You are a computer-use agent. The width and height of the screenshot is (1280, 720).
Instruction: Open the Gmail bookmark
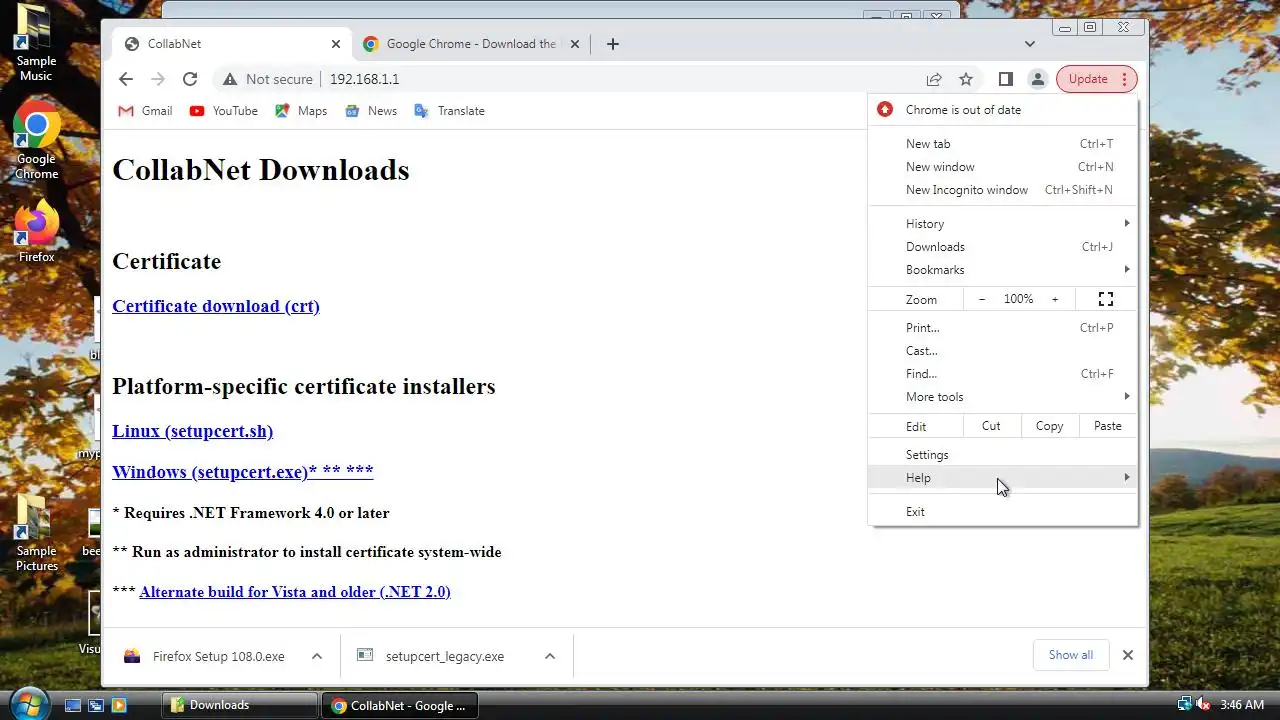[145, 111]
